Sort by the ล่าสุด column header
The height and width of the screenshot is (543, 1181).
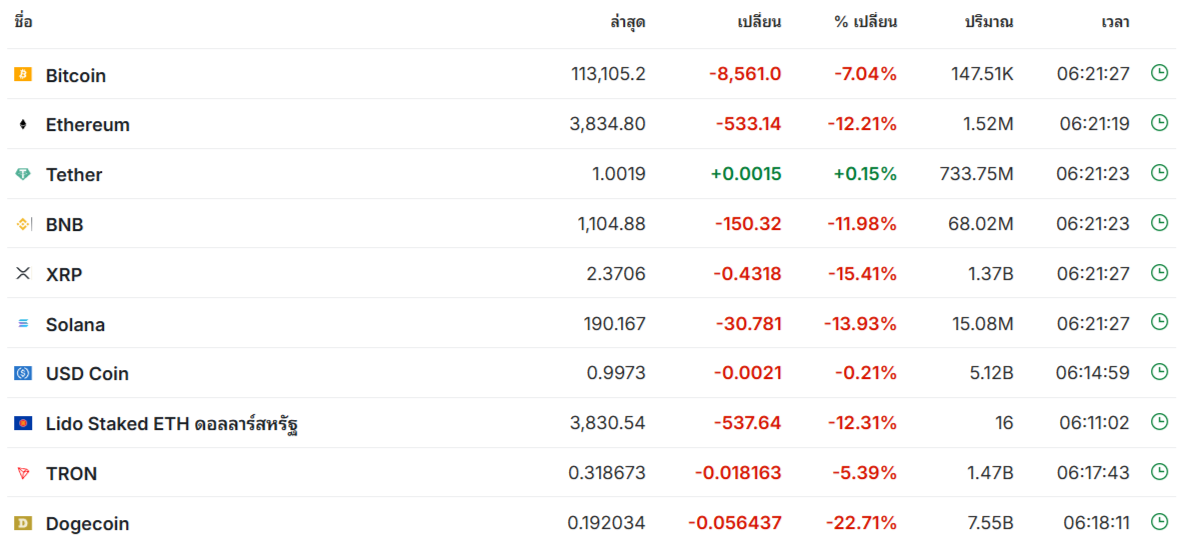click(x=627, y=22)
